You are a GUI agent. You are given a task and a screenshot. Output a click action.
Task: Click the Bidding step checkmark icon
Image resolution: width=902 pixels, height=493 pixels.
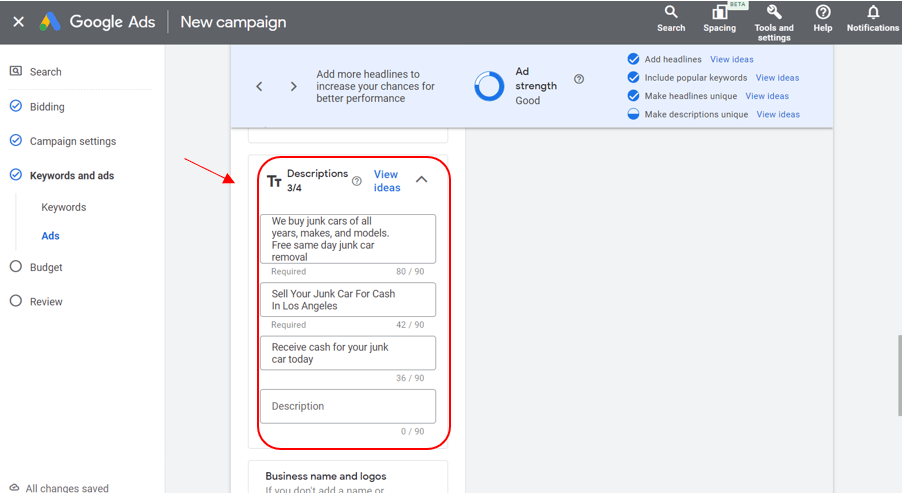click(x=16, y=106)
